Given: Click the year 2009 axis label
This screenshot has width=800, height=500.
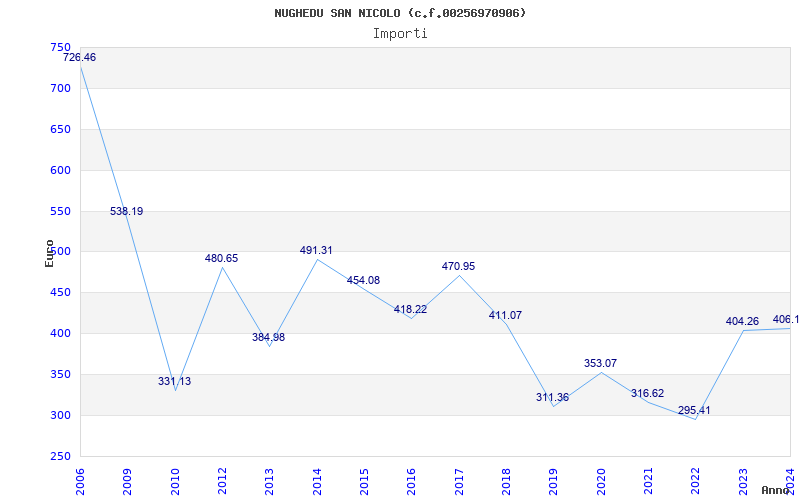Looking at the screenshot, I should point(128,482).
